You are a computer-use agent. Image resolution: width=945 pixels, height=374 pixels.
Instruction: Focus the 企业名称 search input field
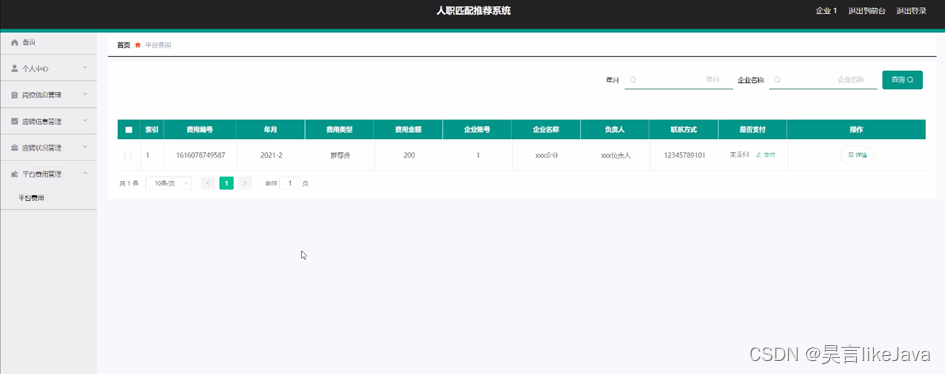coord(823,79)
